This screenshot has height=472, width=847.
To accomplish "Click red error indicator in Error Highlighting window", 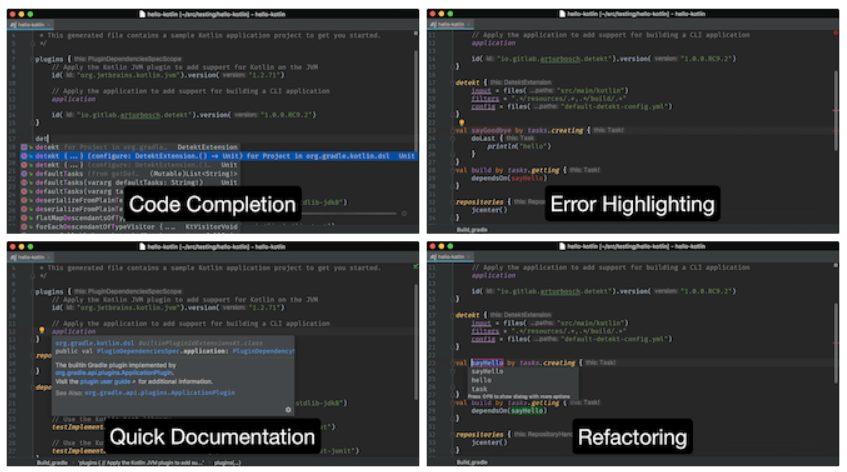I will (x=835, y=33).
